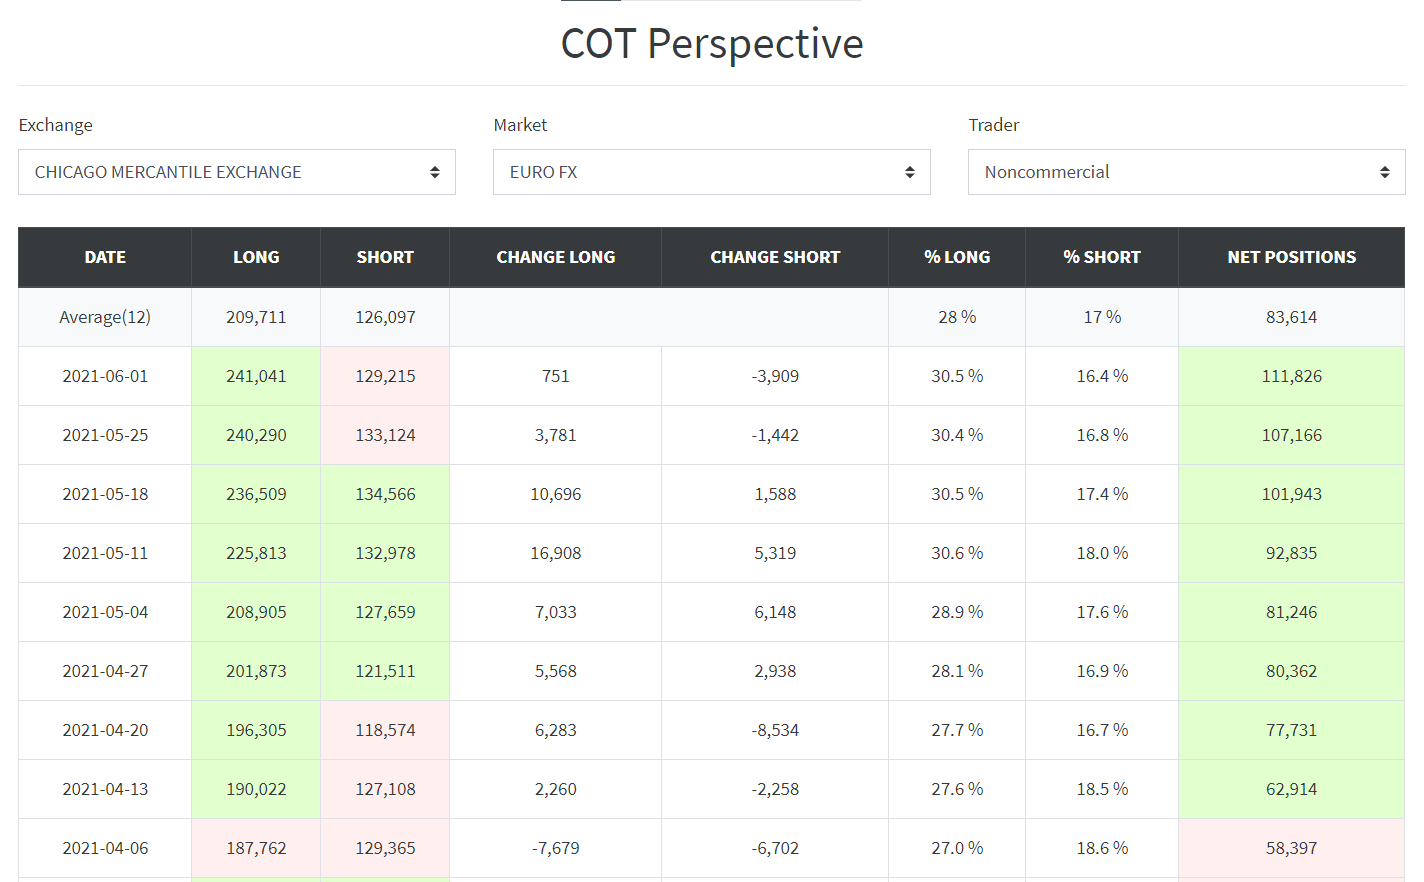
Task: Click the 2021-04-06 date cell
Action: point(105,847)
